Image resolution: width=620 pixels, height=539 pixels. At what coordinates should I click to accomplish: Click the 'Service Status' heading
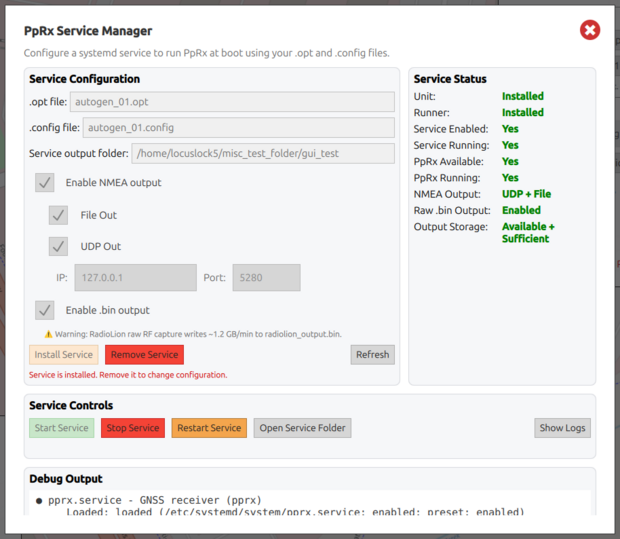(x=450, y=79)
